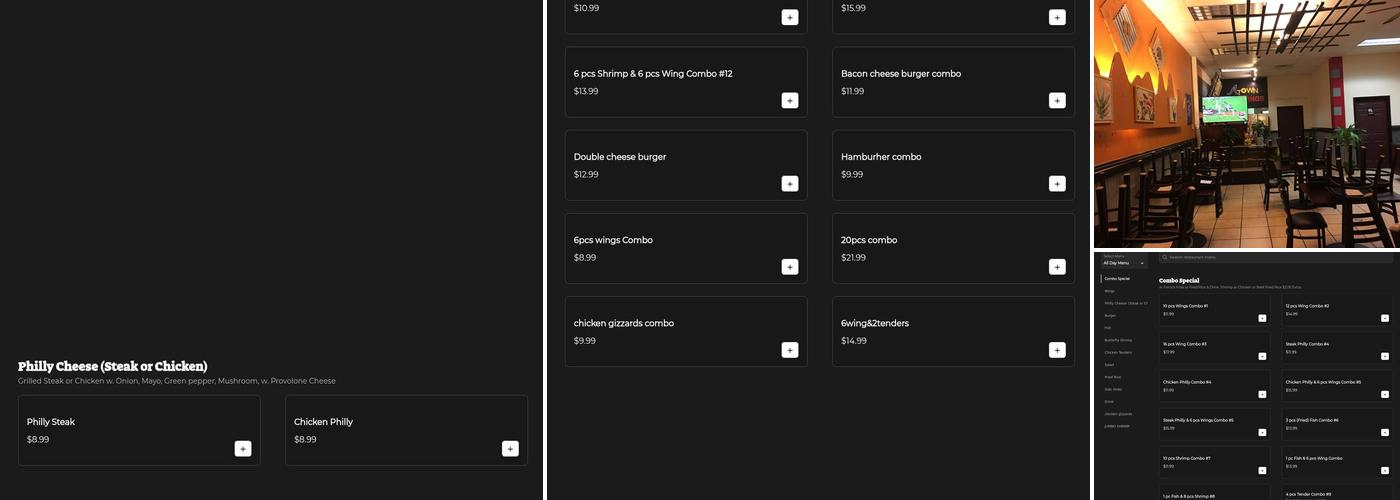The width and height of the screenshot is (1400, 500).
Task: Add 10 pcs Wings Combo #1
Action: coord(1262,318)
